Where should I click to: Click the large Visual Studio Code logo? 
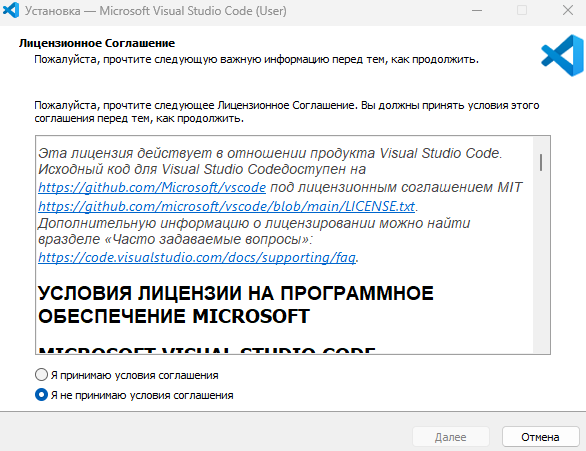(x=562, y=55)
